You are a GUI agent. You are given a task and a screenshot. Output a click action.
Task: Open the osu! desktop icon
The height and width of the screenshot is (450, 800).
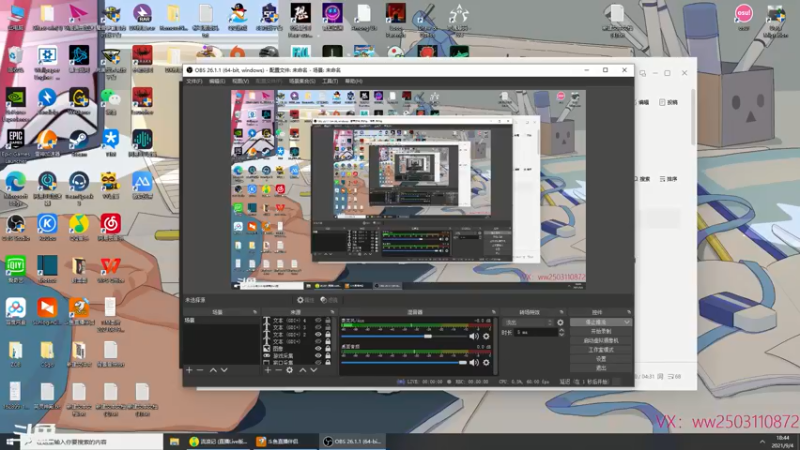click(x=743, y=17)
